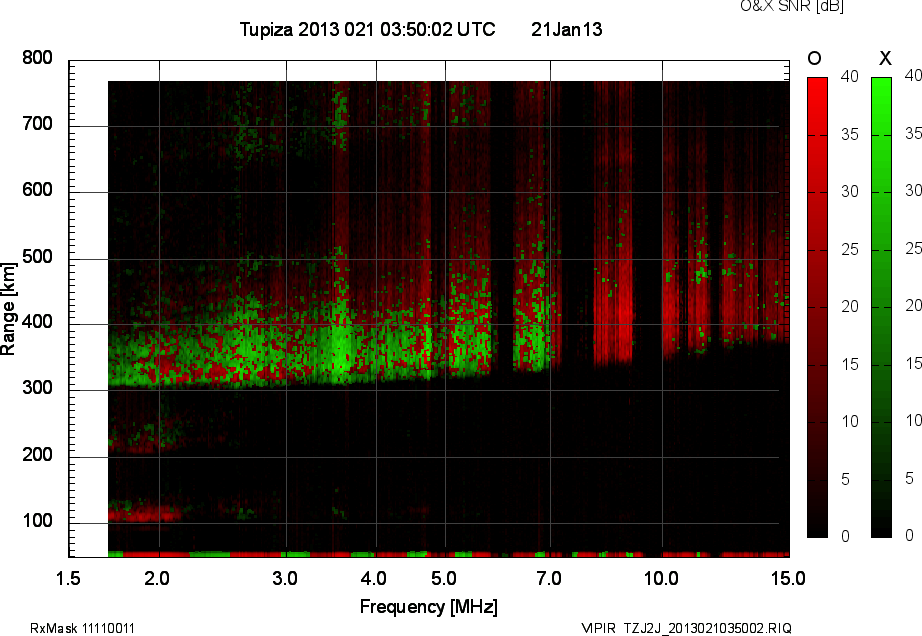Screen dimensions: 922x636
Task: Click the 3.0 frequency axis label
Action: pos(285,579)
